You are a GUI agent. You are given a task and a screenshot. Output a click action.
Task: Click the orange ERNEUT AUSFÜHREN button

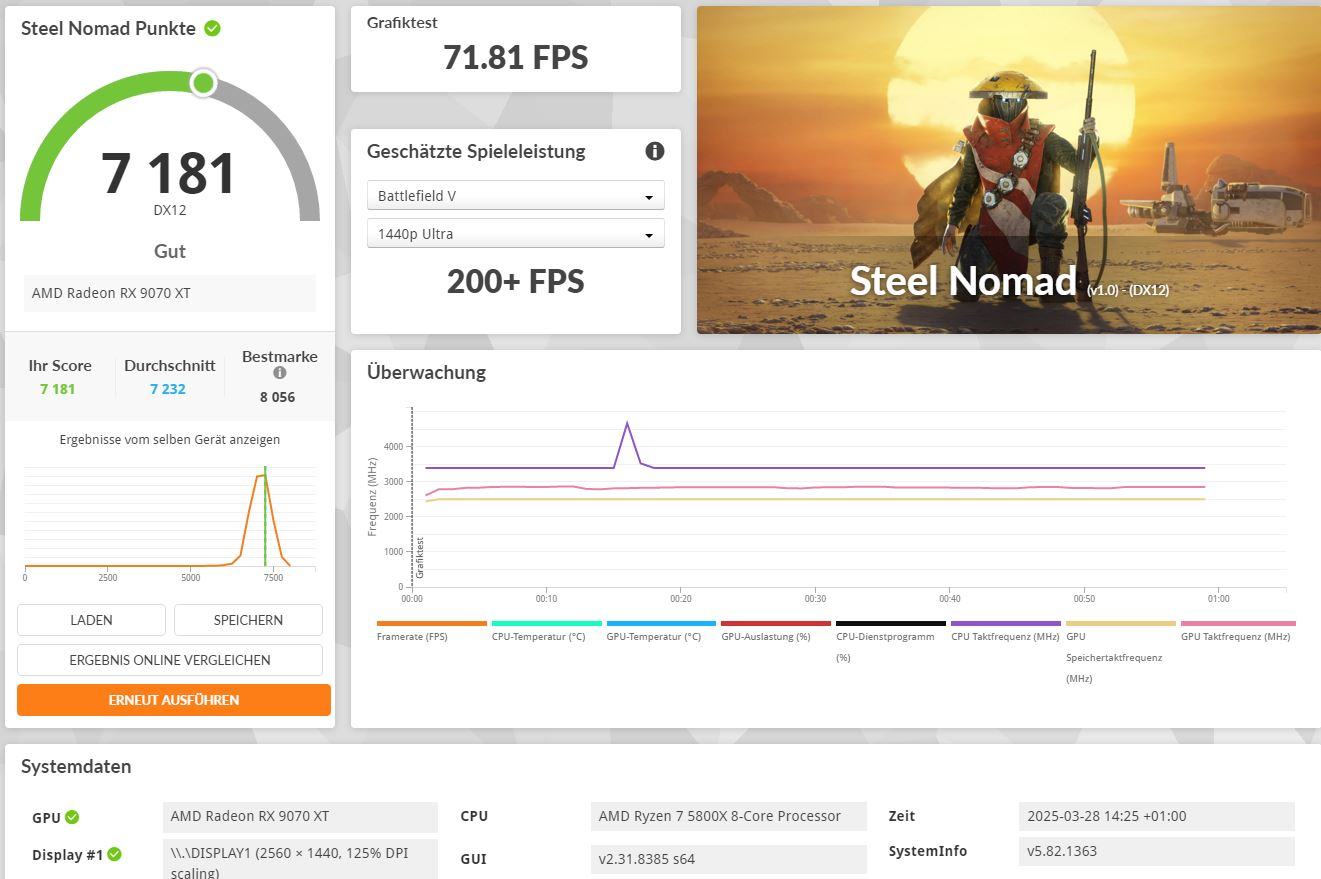tap(174, 700)
